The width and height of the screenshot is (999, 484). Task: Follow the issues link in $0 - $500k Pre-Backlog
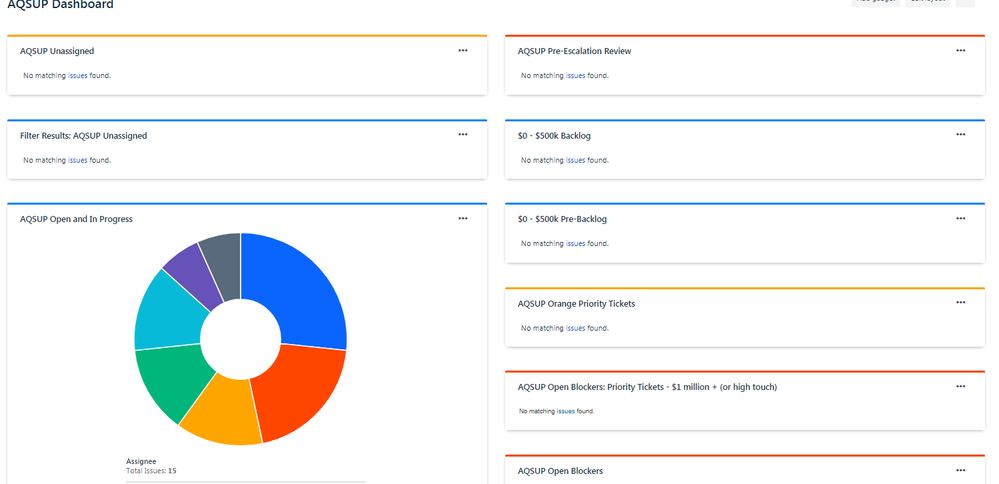tap(575, 243)
